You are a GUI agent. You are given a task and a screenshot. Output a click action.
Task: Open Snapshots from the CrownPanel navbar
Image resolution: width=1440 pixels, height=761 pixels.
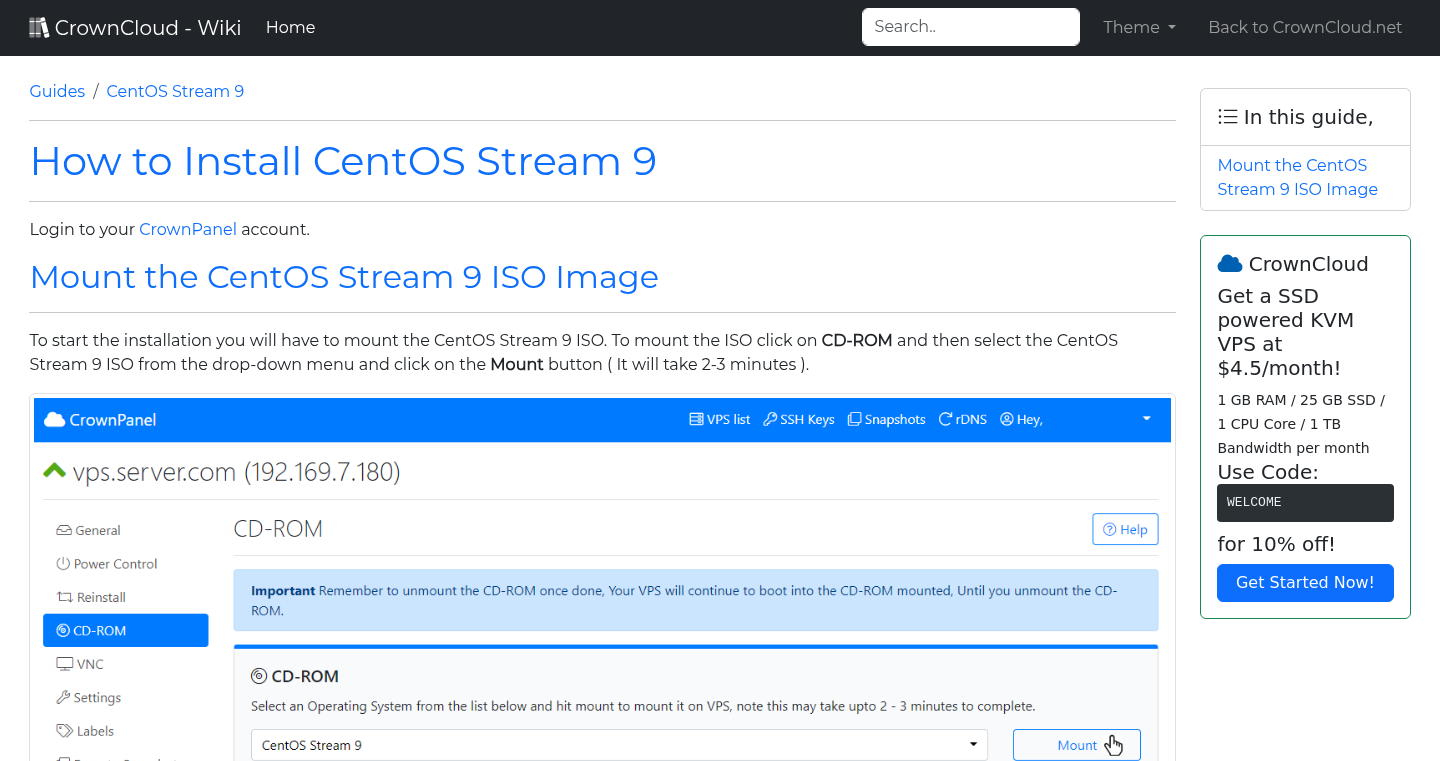tap(856, 419)
